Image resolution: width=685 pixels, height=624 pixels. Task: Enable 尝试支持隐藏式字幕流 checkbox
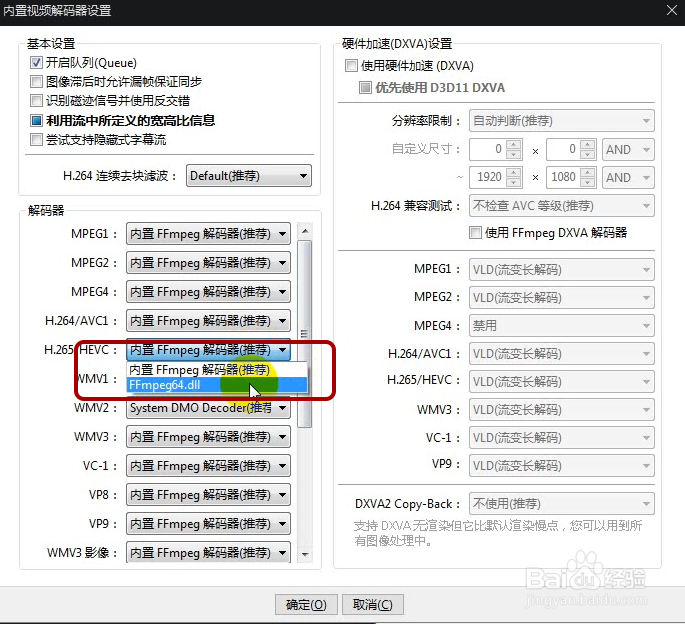point(36,140)
